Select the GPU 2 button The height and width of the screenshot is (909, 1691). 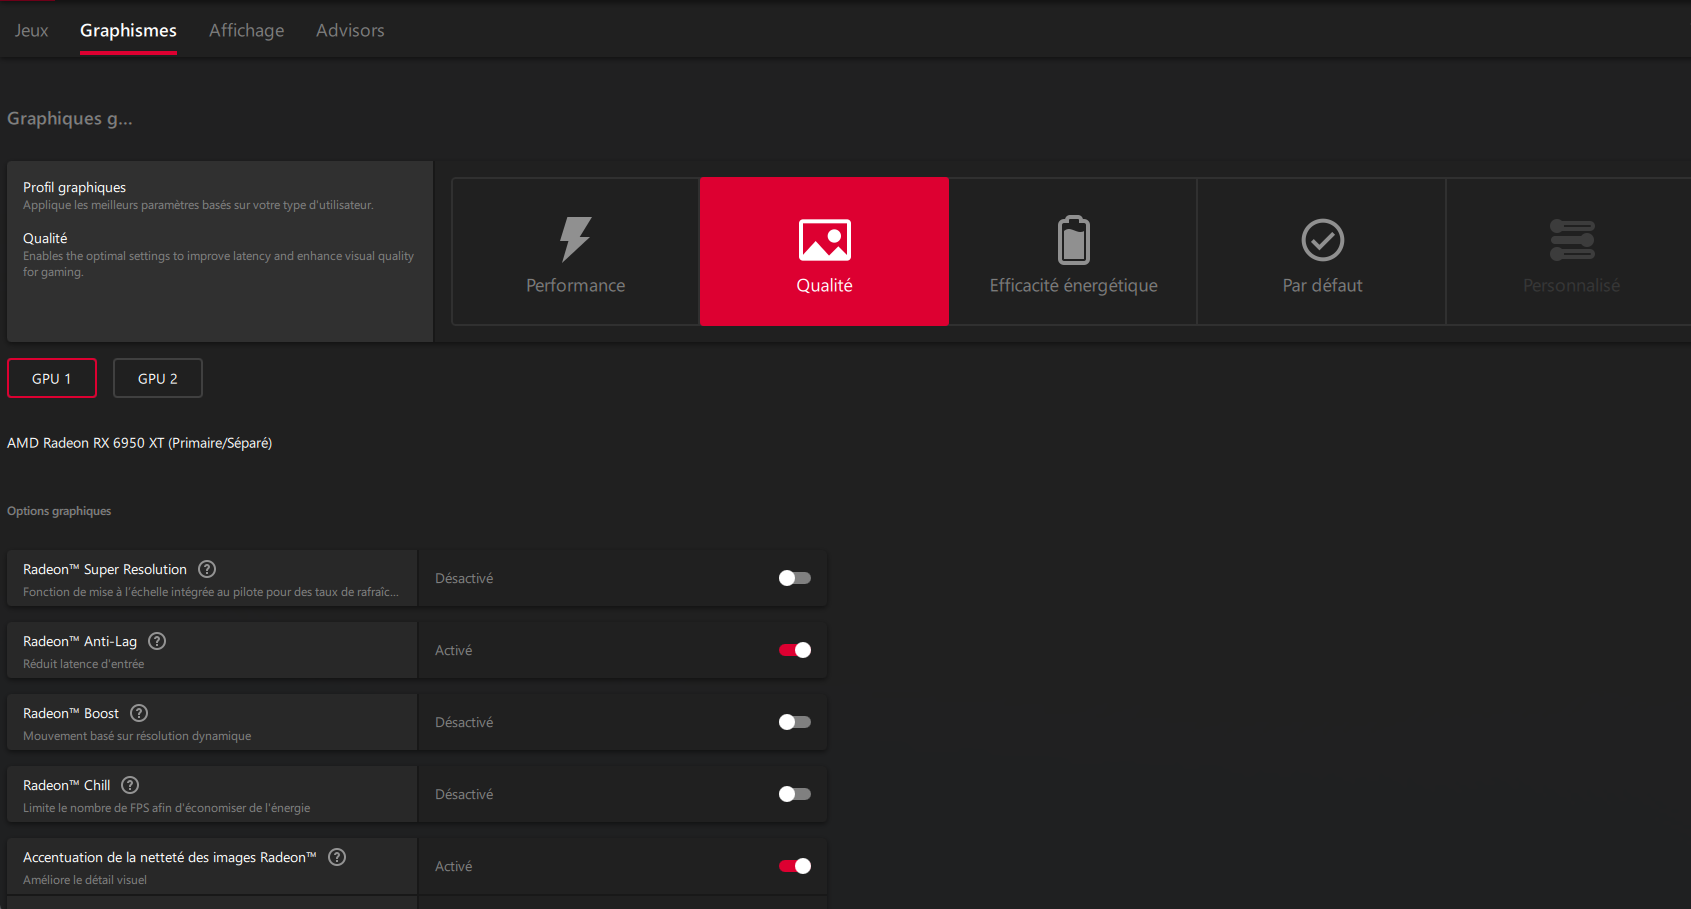pyautogui.click(x=158, y=378)
